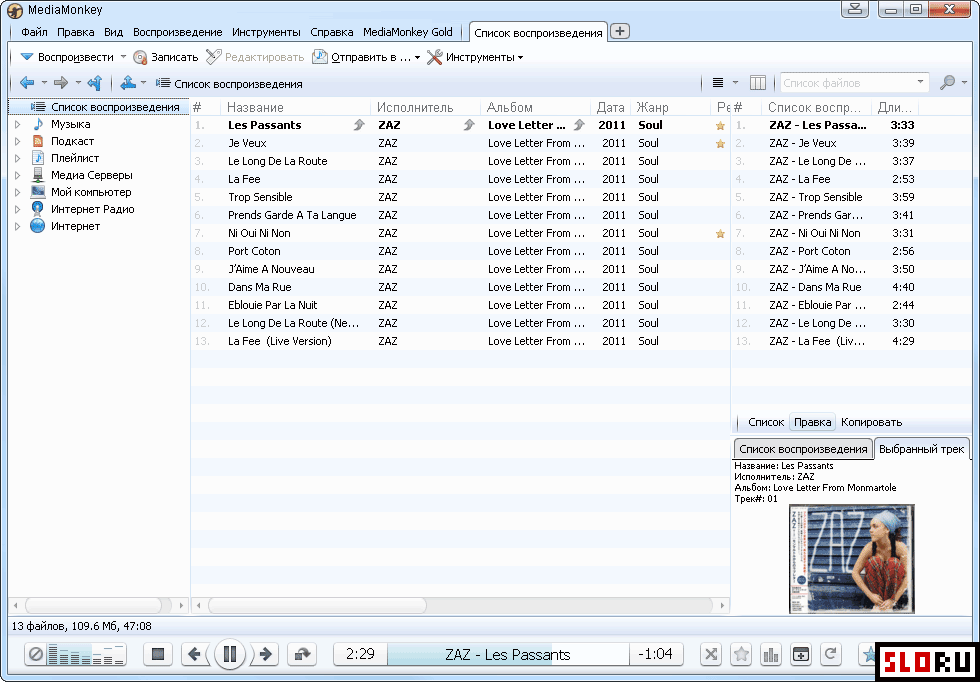Open the Вид menu
Image resolution: width=980 pixels, height=682 pixels.
point(114,32)
